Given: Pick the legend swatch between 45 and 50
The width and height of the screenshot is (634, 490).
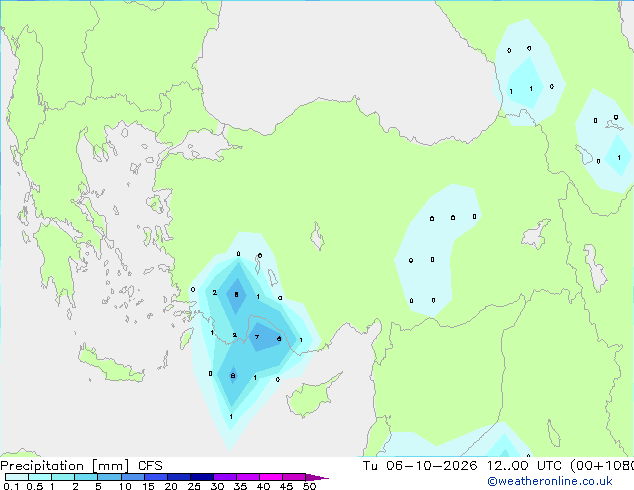Looking at the screenshot, I should click(294, 477).
